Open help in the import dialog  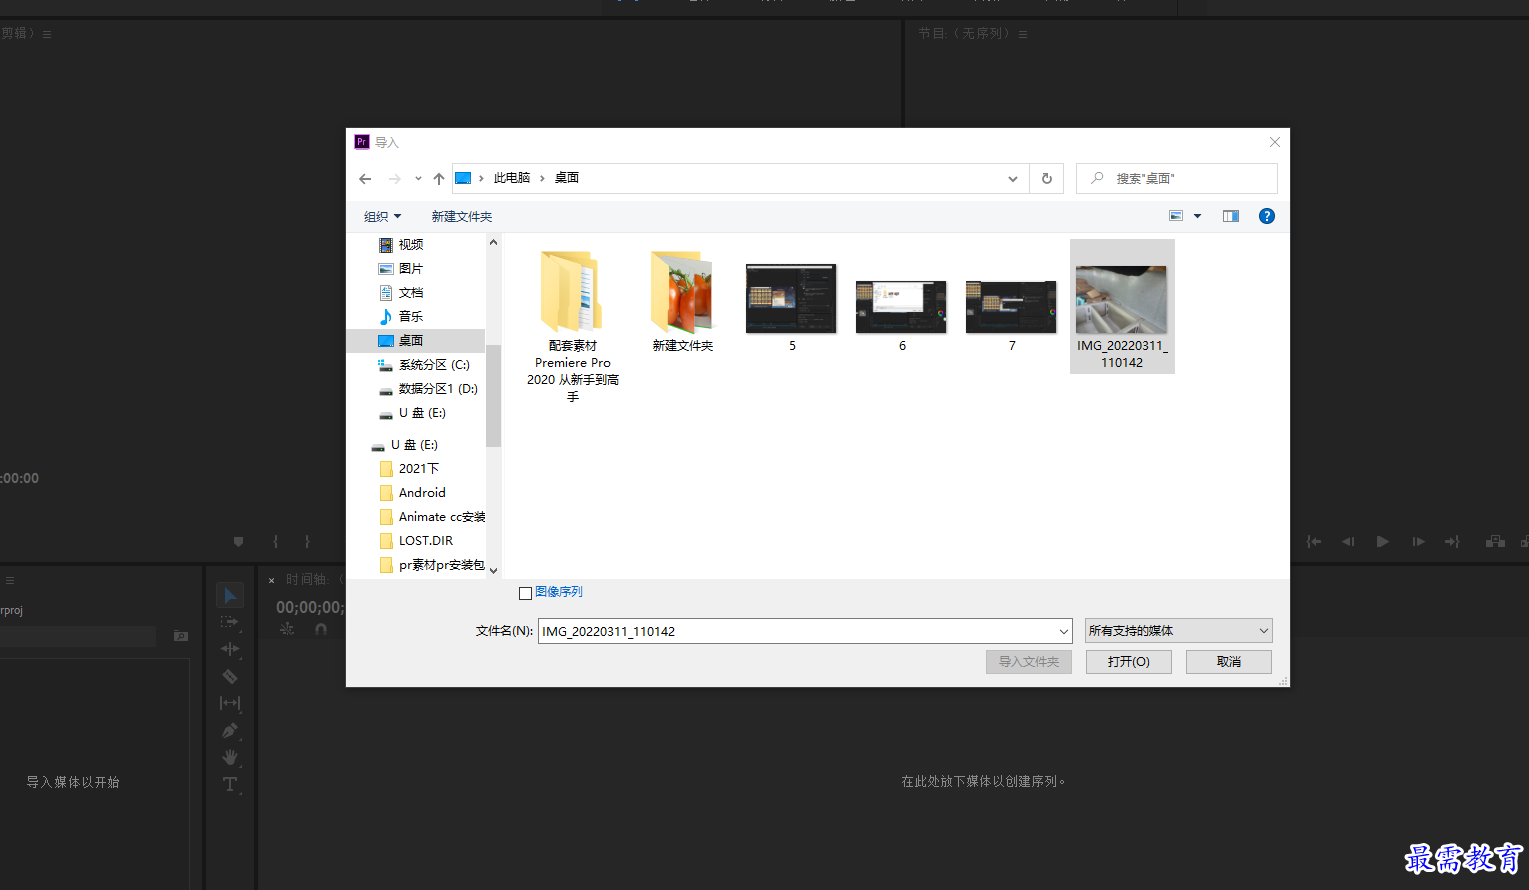coord(1267,216)
